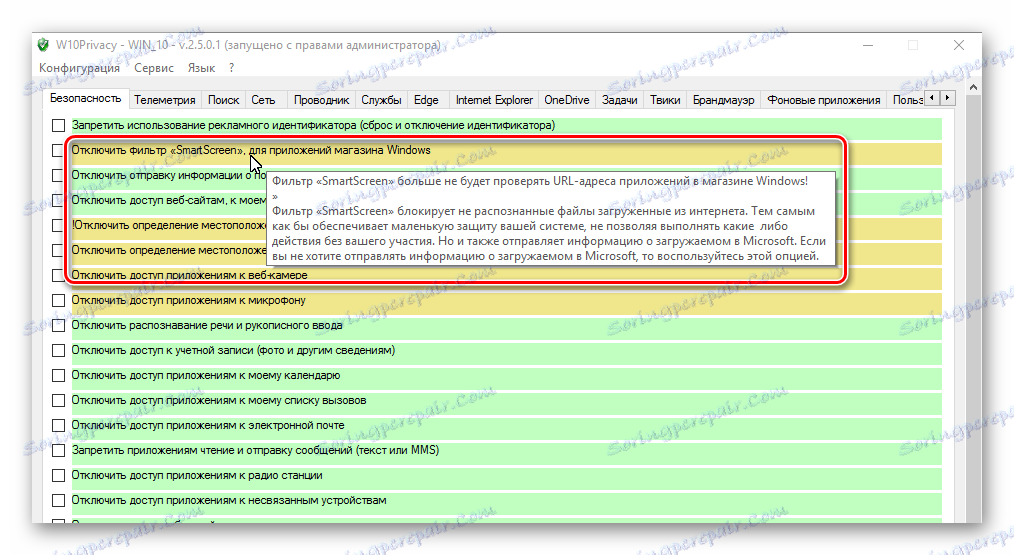Open the ? help menu
The image size is (1014, 555).
(x=232, y=68)
